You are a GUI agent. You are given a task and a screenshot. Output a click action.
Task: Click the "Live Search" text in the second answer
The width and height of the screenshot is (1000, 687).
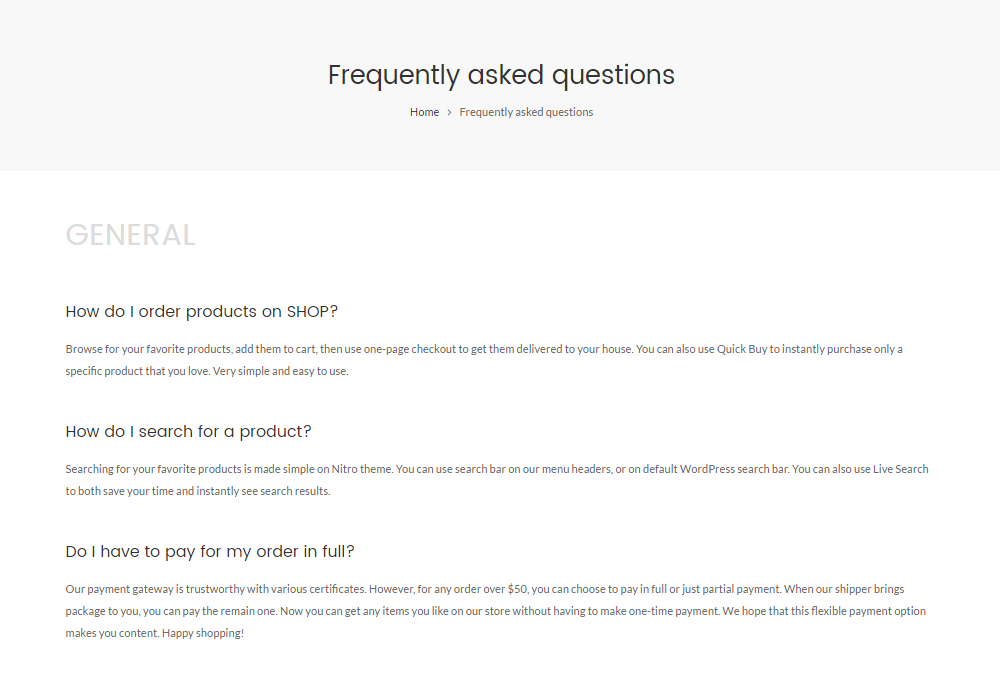tap(901, 469)
